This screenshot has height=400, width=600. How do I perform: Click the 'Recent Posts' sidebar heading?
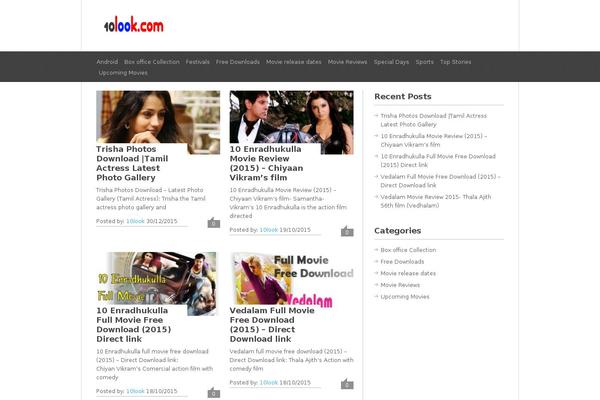click(x=403, y=96)
